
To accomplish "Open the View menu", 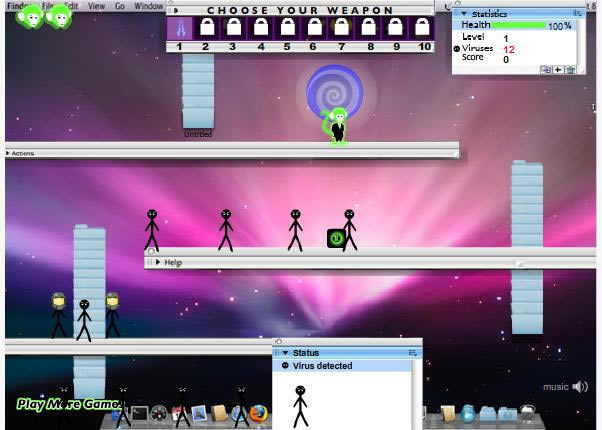I will click(96, 6).
